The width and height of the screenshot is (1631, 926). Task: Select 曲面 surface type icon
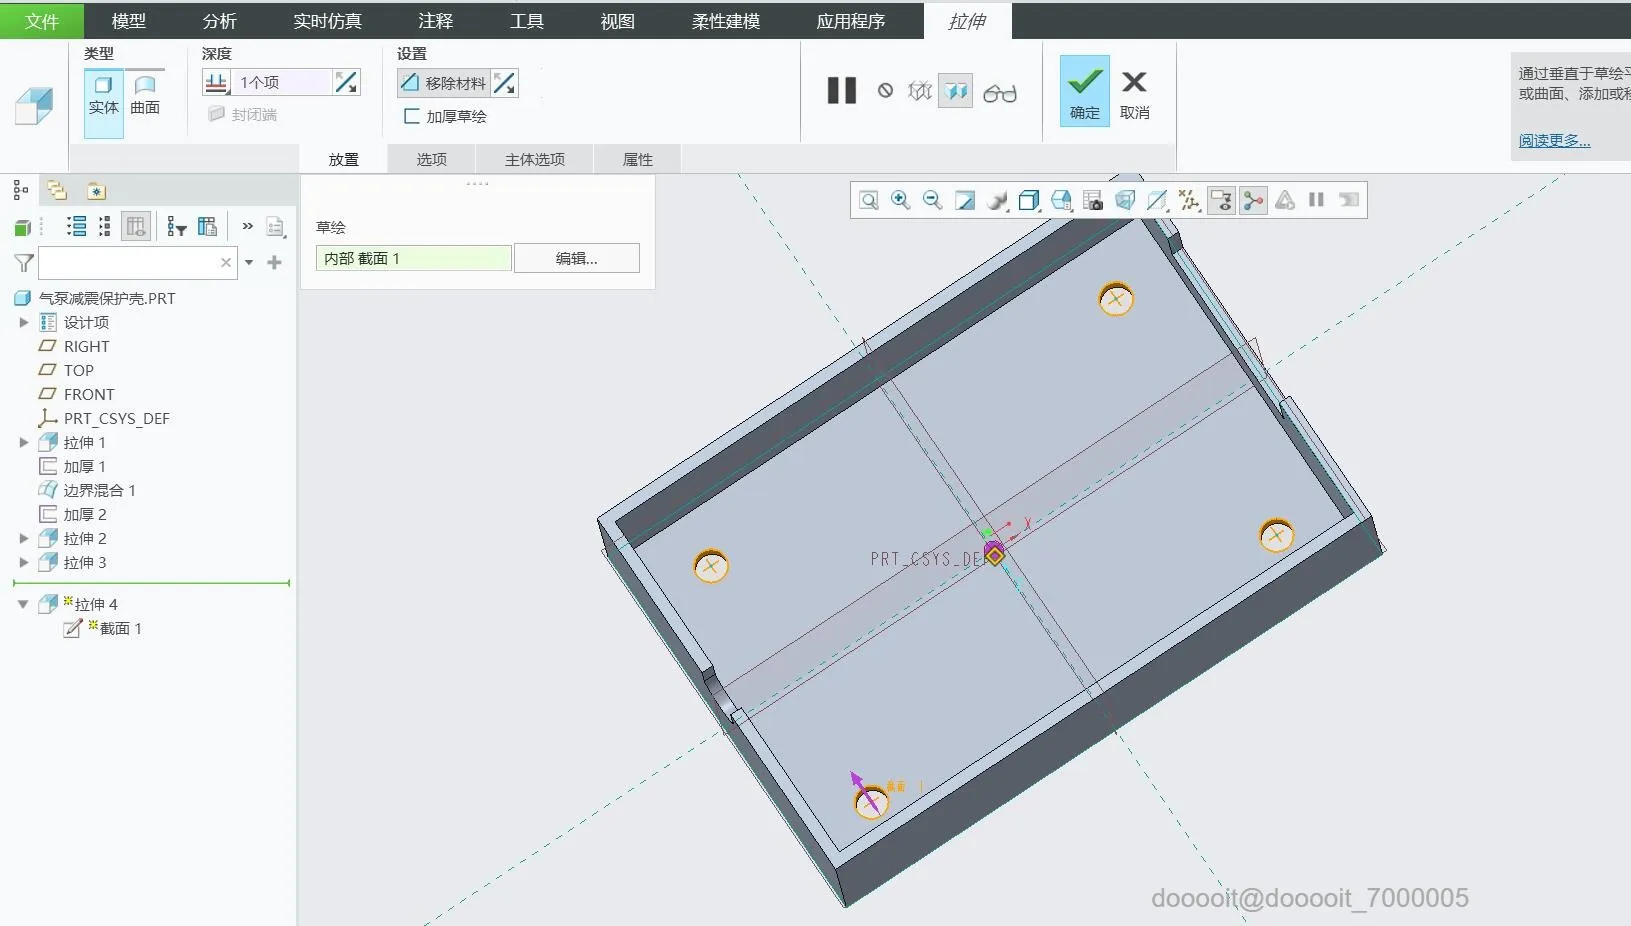point(145,96)
